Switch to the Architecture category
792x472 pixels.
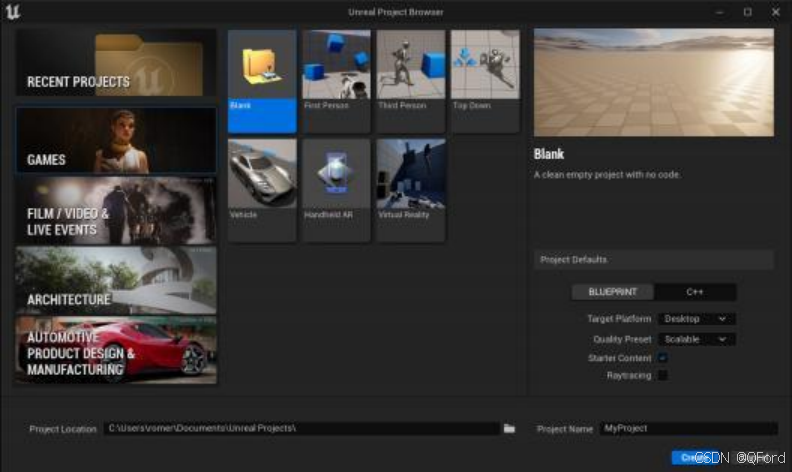pos(116,280)
